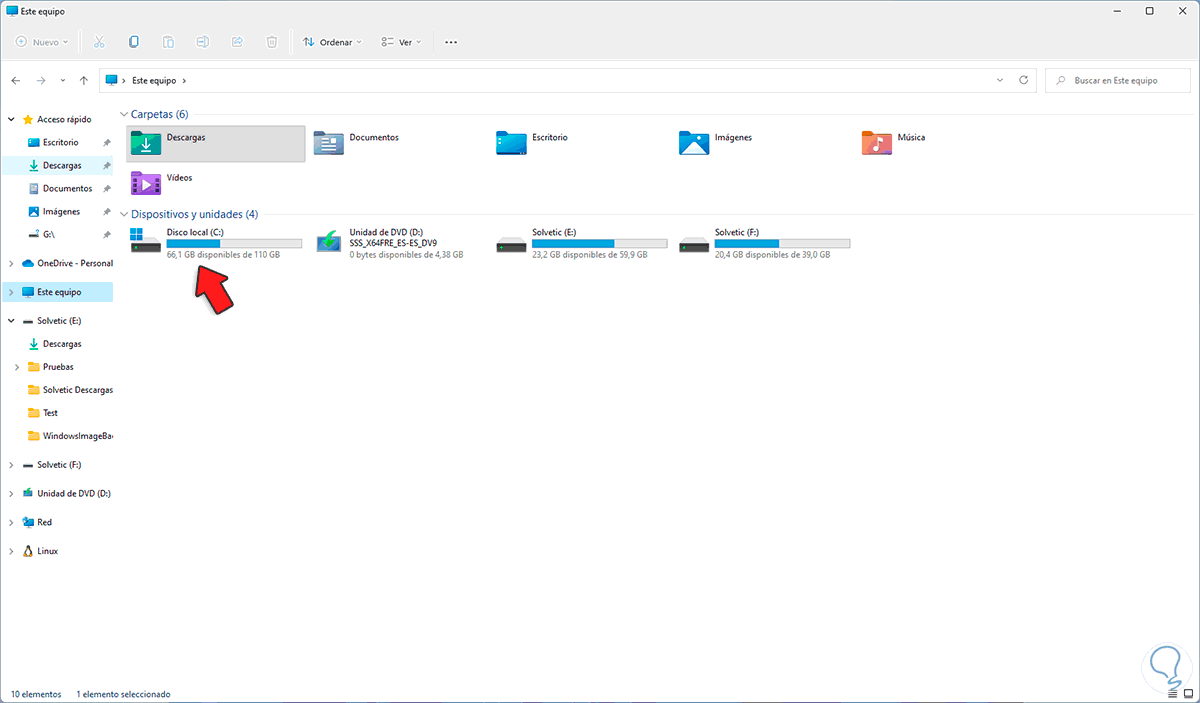Open the Ver view menu
Image resolution: width=1200 pixels, height=703 pixels.
click(402, 42)
